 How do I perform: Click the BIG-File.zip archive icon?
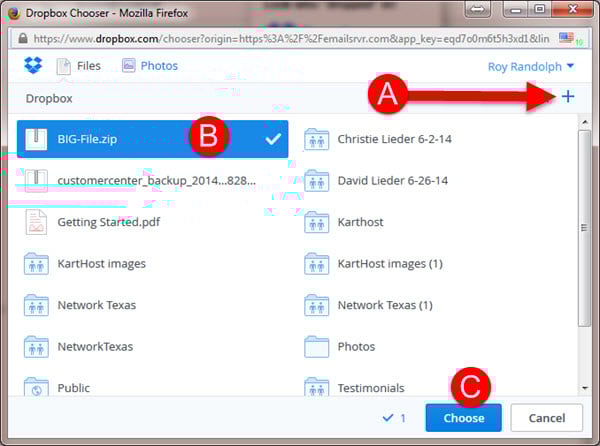[x=36, y=139]
